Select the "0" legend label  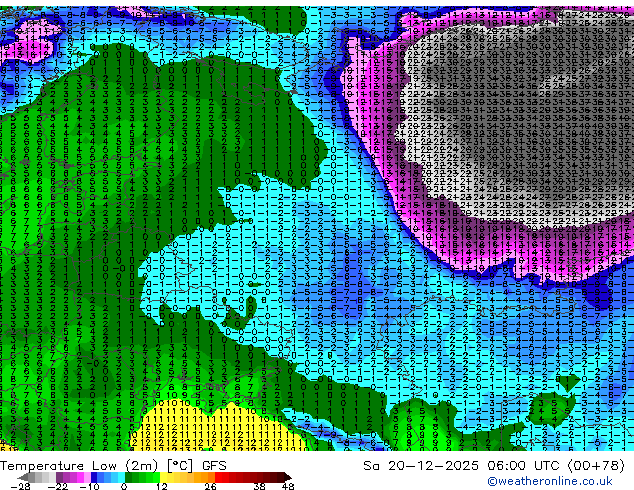pos(124,486)
